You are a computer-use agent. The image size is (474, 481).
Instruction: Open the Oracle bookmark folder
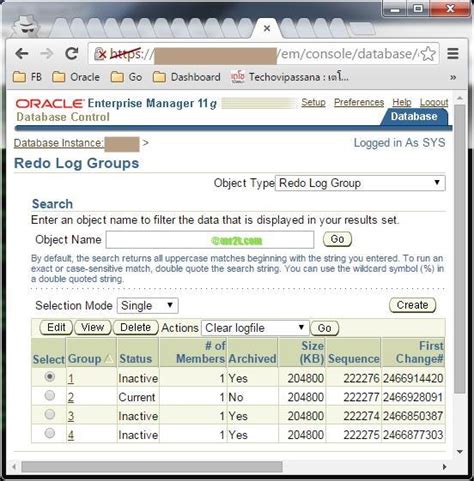[x=76, y=77]
